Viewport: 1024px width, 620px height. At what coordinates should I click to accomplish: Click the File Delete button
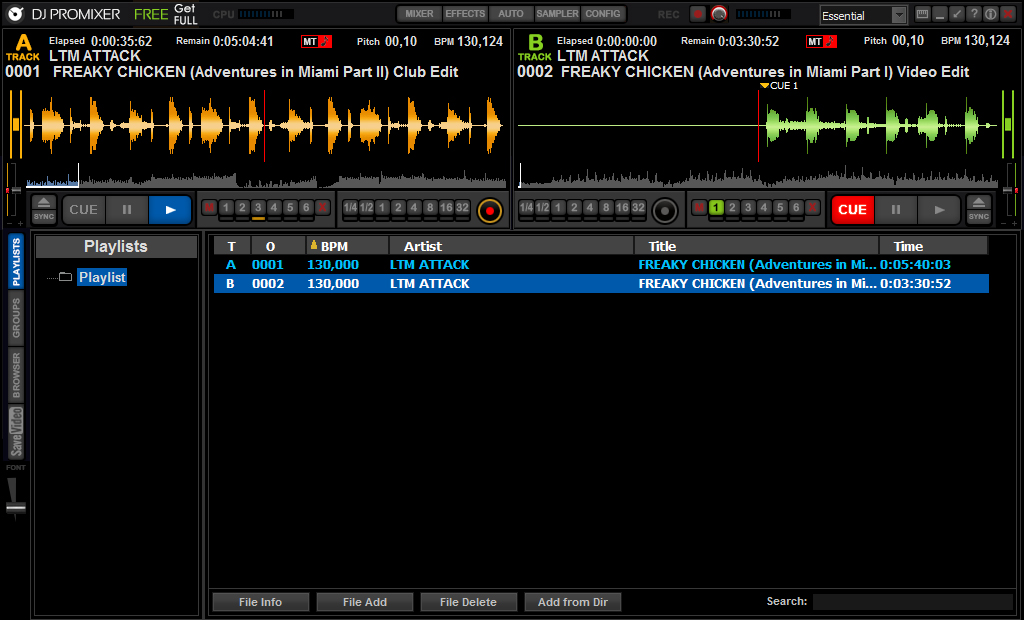[468, 602]
